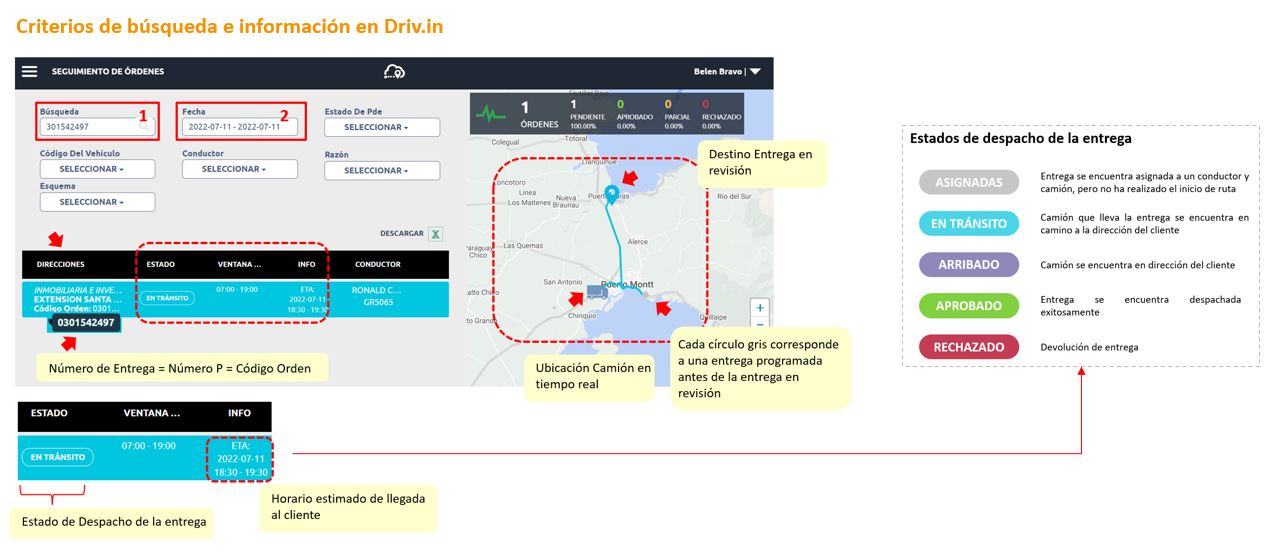Click the 1 ÓRDENES total counter
This screenshot has width=1278, height=557.
[538, 115]
